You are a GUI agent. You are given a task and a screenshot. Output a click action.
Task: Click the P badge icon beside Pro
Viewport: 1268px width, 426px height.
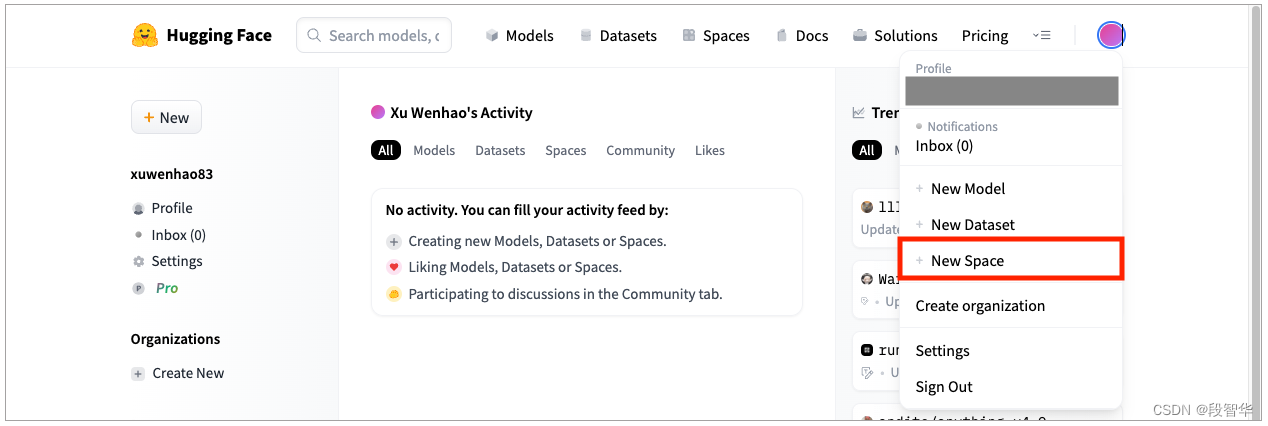[138, 288]
